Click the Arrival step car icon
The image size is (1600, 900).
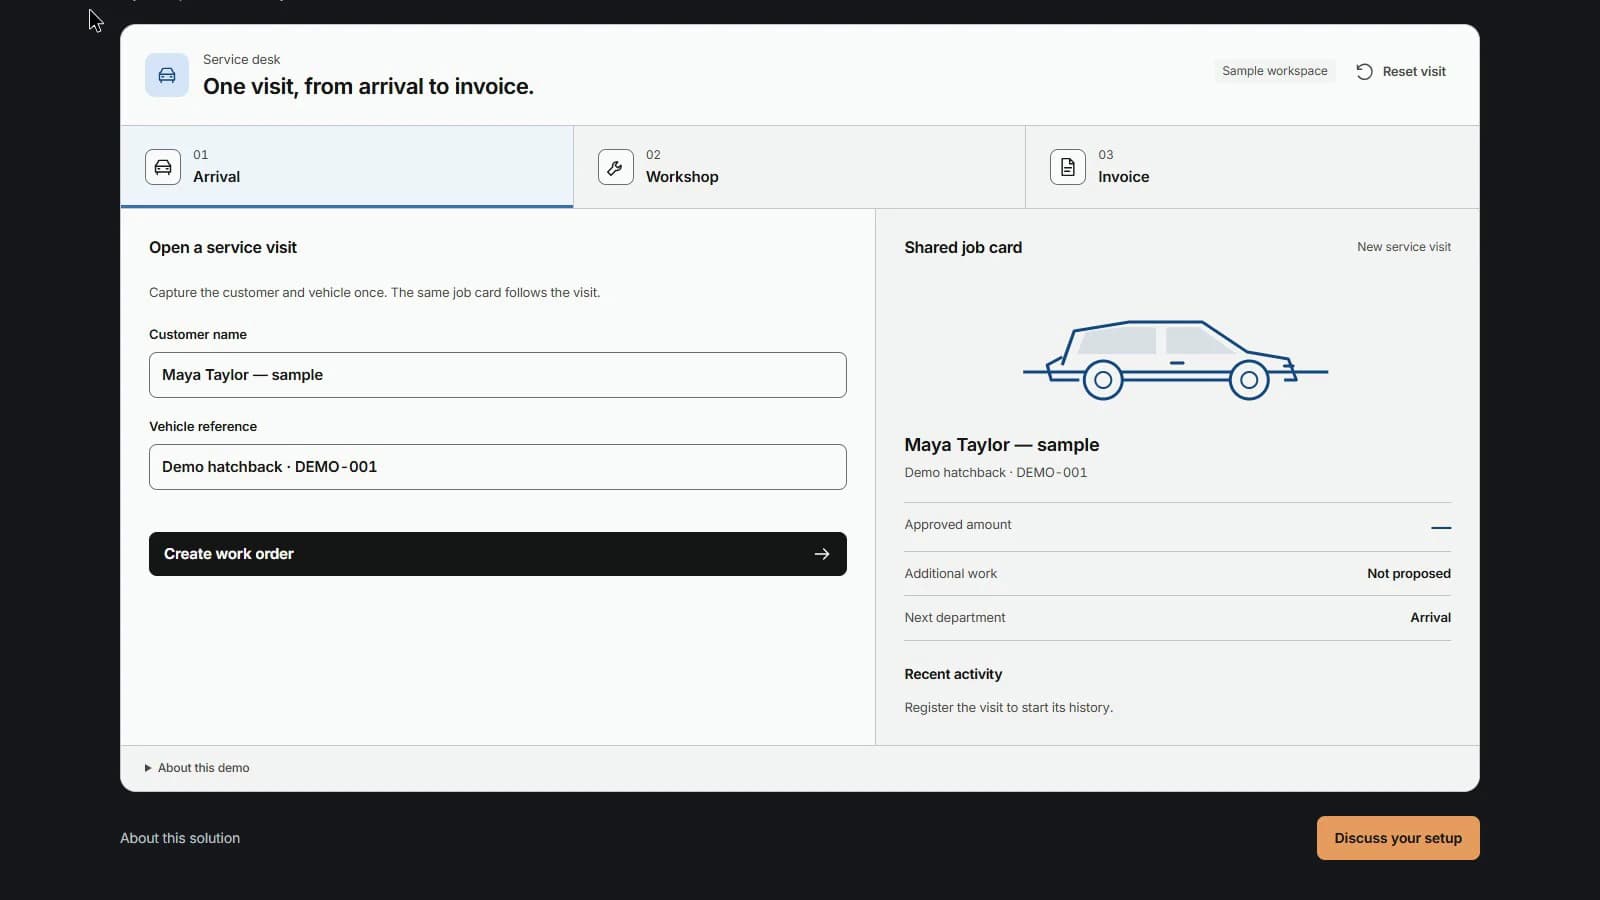point(163,167)
